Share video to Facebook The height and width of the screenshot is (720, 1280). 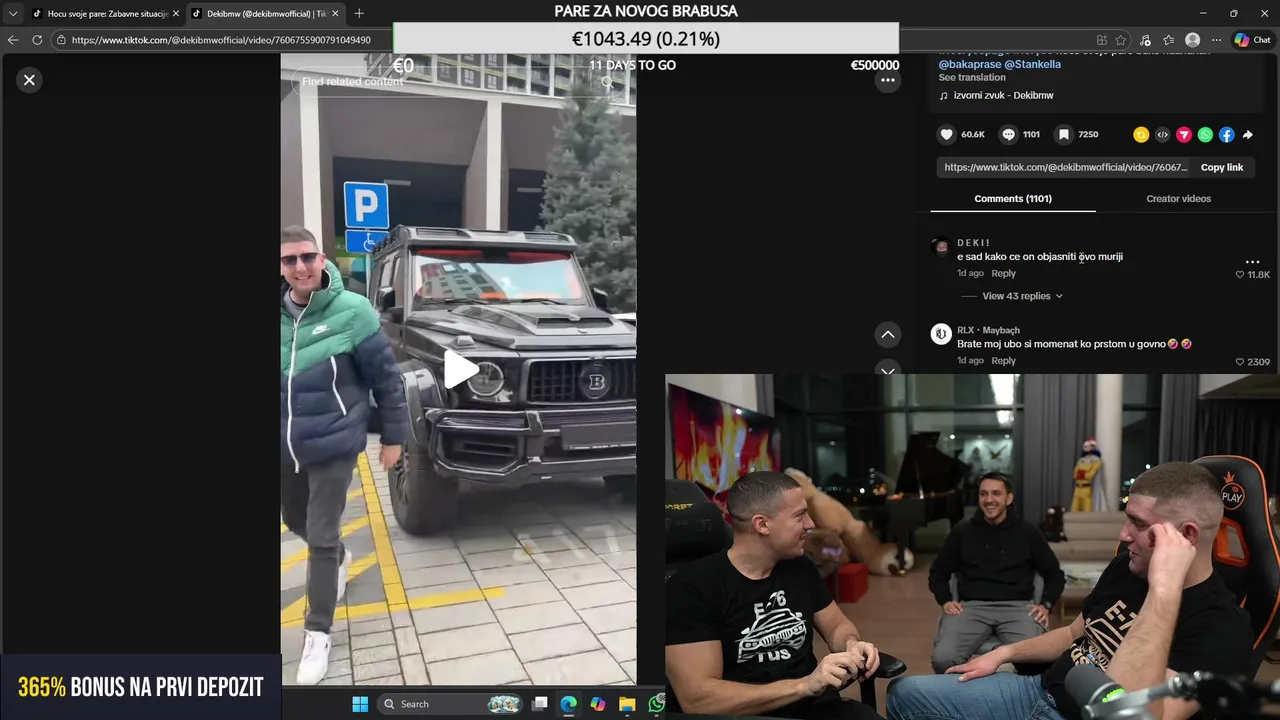1226,134
